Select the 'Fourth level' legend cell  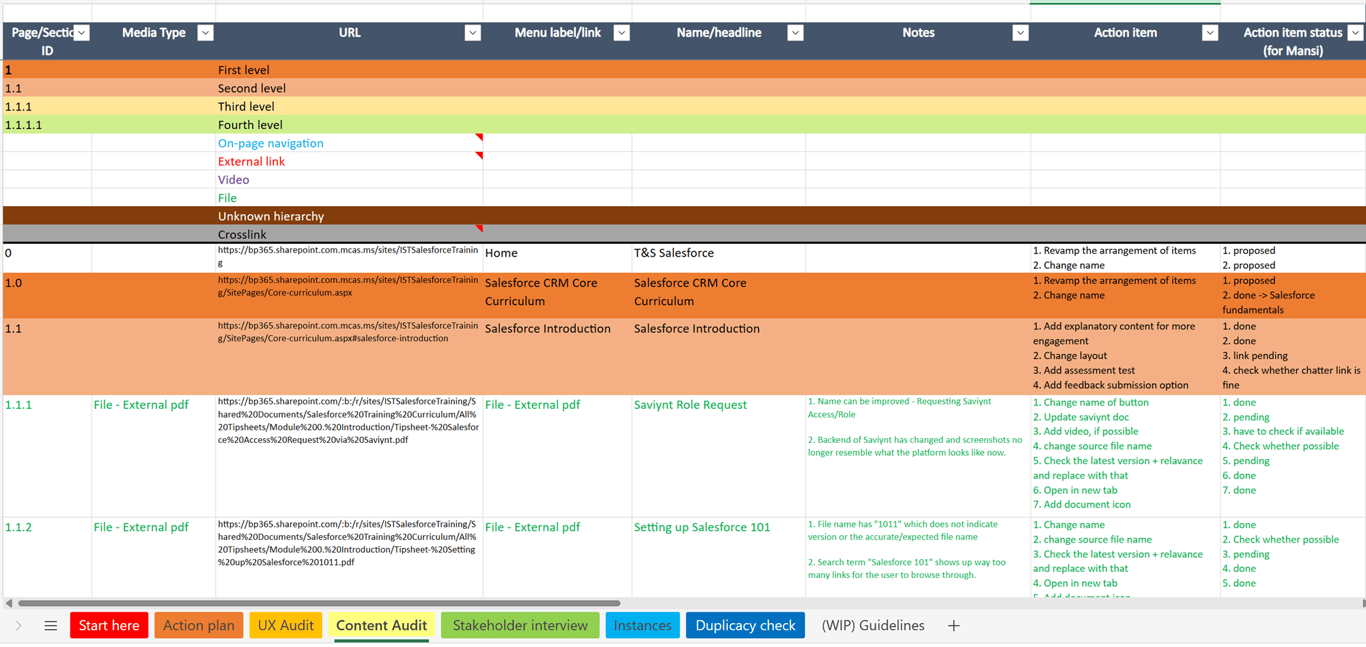click(x=349, y=125)
